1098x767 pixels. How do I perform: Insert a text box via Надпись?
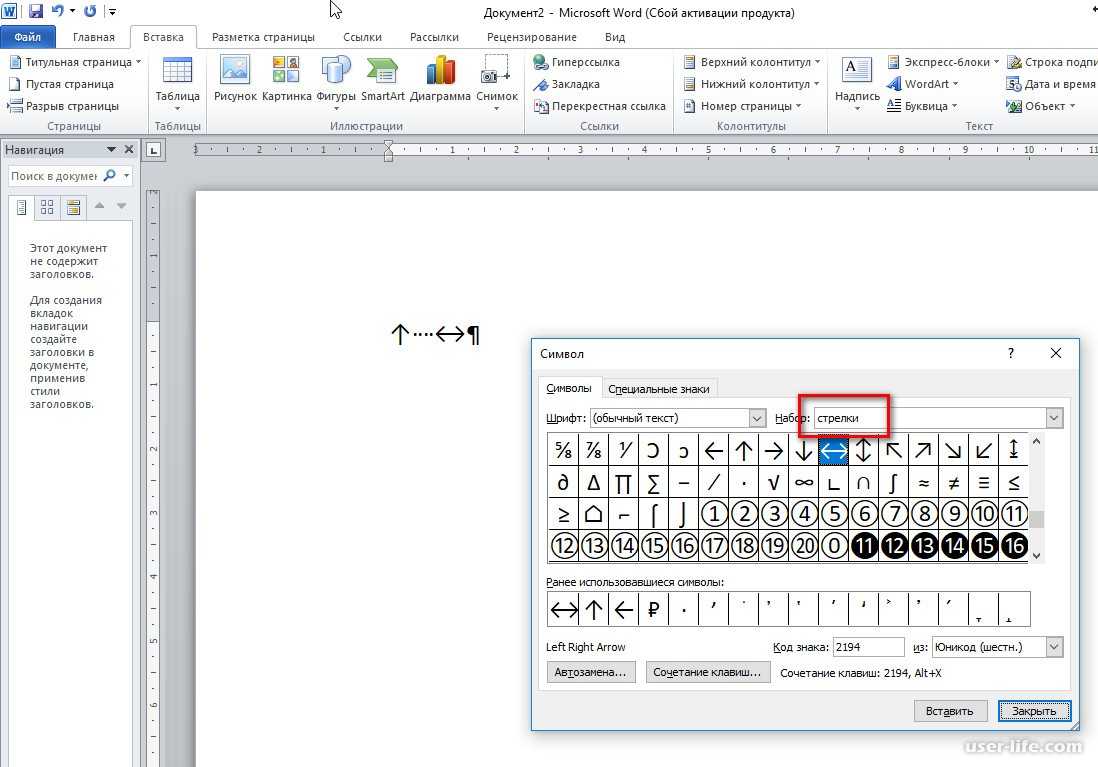click(x=857, y=83)
